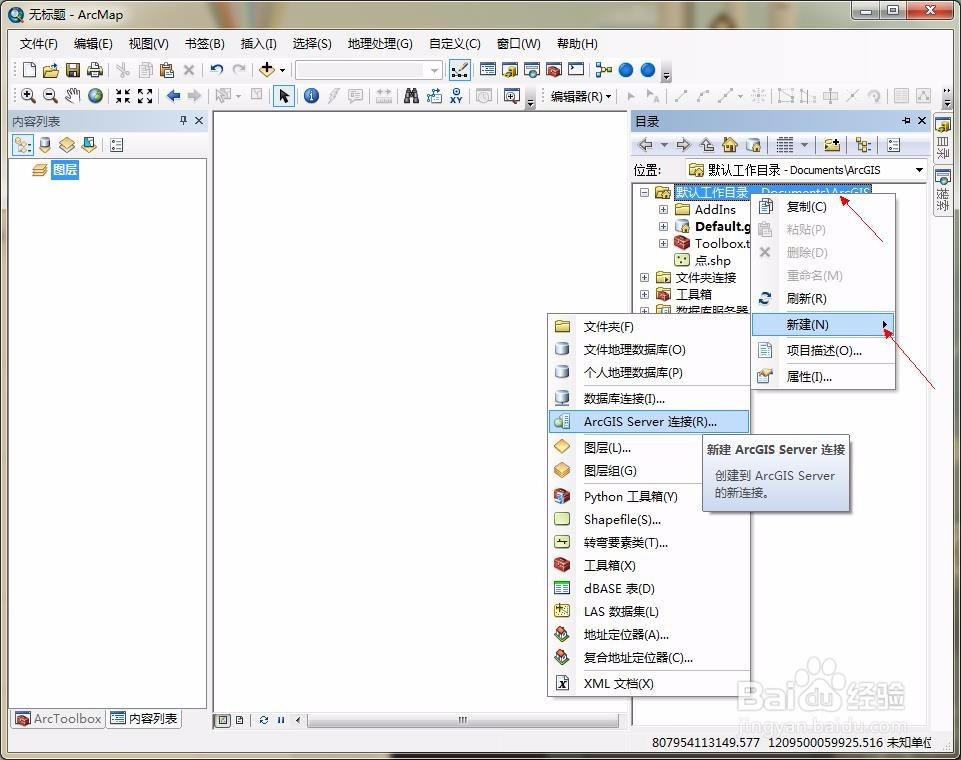The height and width of the screenshot is (760, 961).
Task: Choose ArcGIS Server 连接(R) from submenu
Action: pyautogui.click(x=648, y=422)
